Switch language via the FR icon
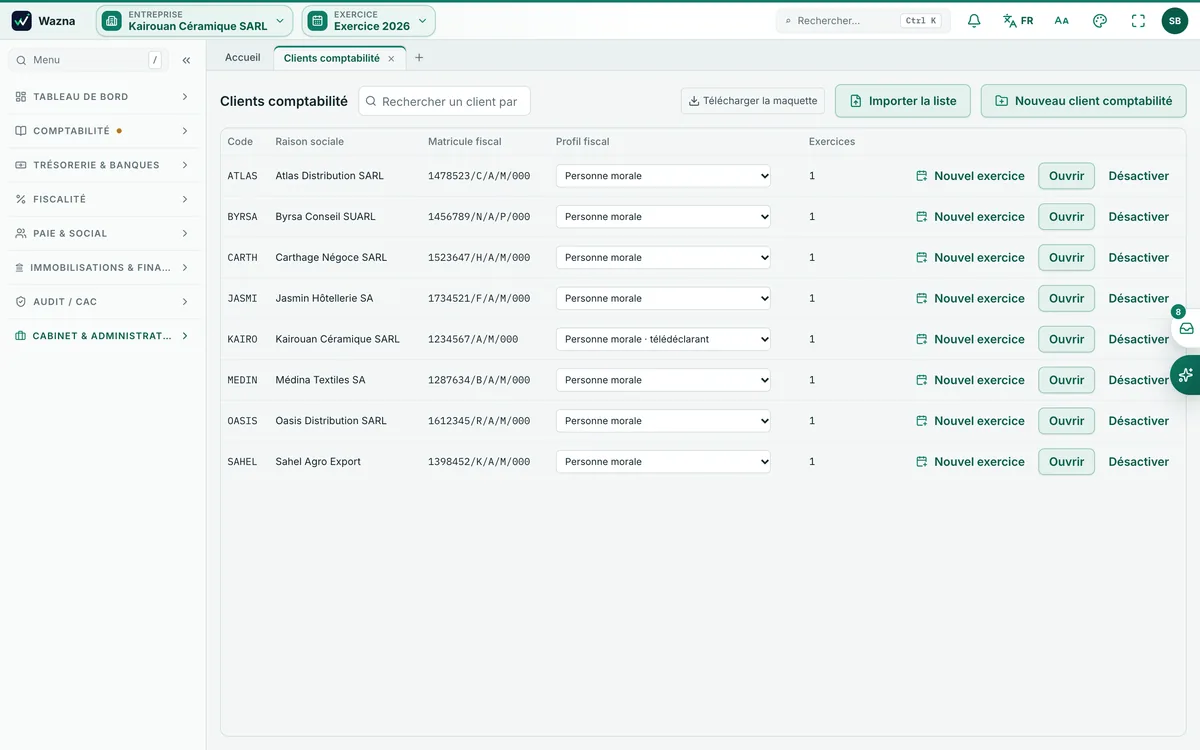Viewport: 1200px width, 750px height. point(1018,21)
